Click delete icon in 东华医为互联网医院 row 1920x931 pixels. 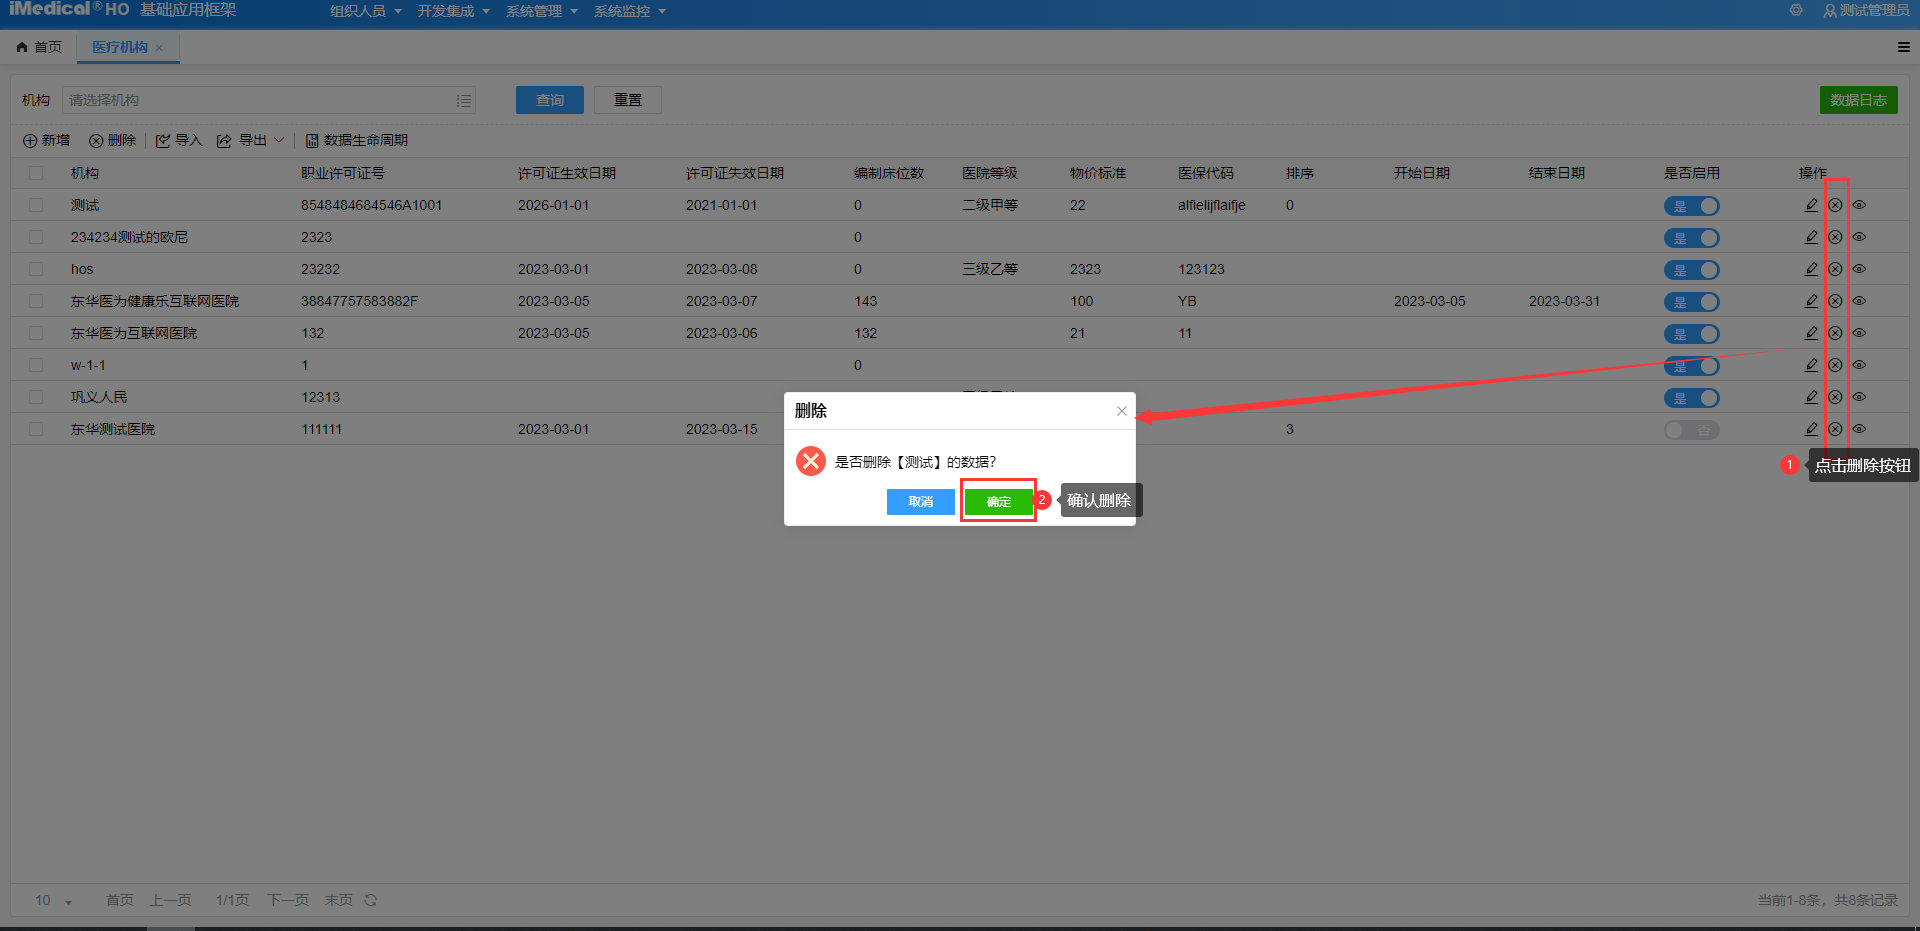[x=1835, y=333]
